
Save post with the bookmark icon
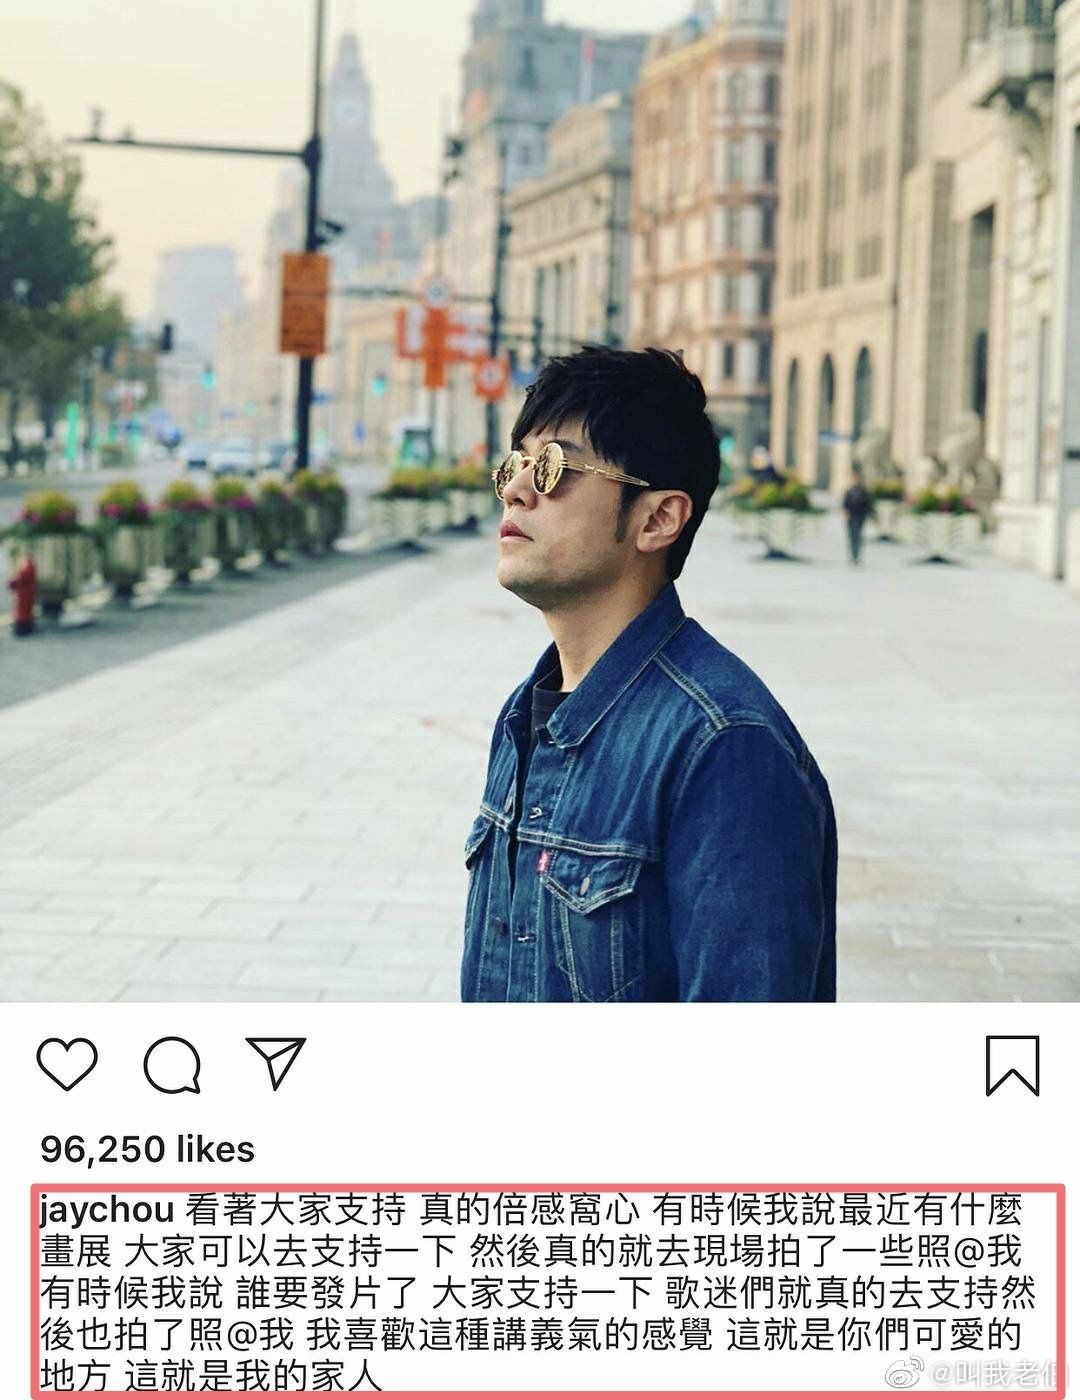tap(1013, 1066)
